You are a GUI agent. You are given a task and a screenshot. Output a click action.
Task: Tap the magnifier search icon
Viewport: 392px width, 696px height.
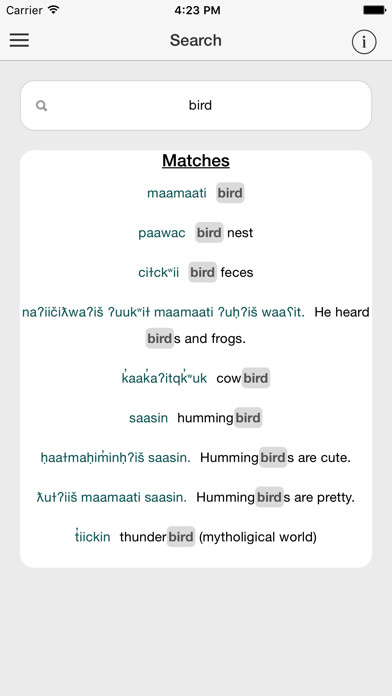point(41,106)
